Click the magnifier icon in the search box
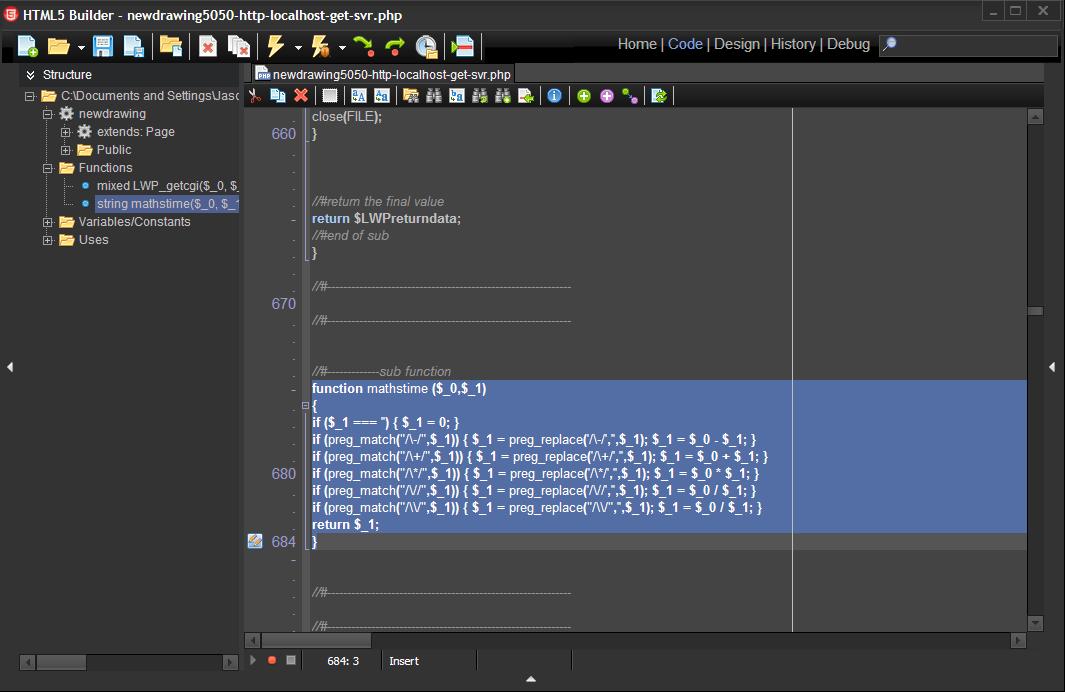1065x692 pixels. coord(889,44)
